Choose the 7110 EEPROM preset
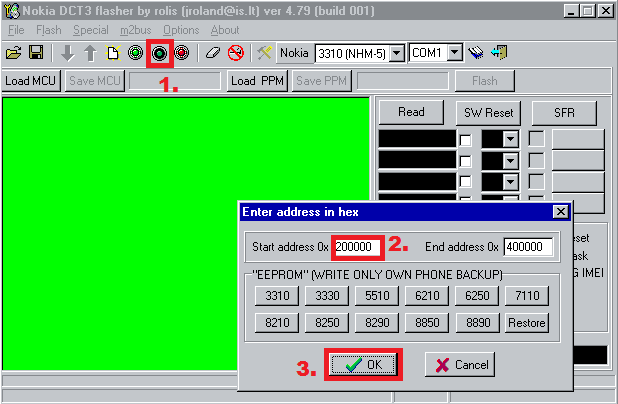 (x=527, y=296)
